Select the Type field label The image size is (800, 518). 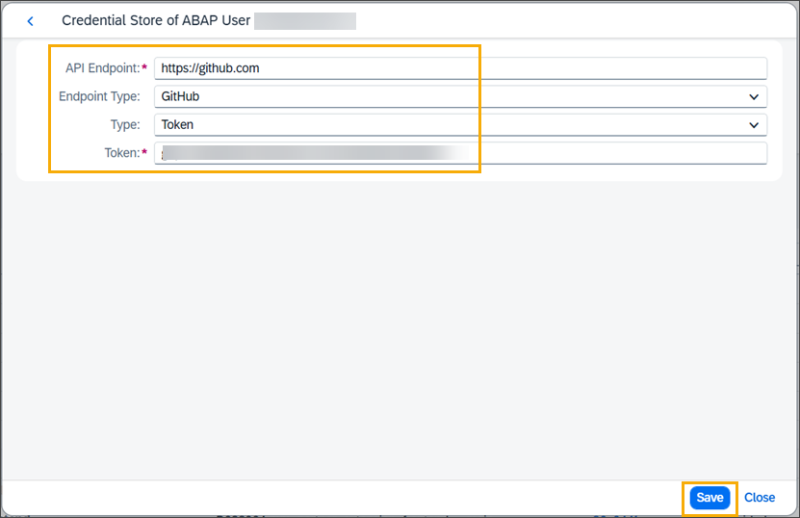coord(124,125)
